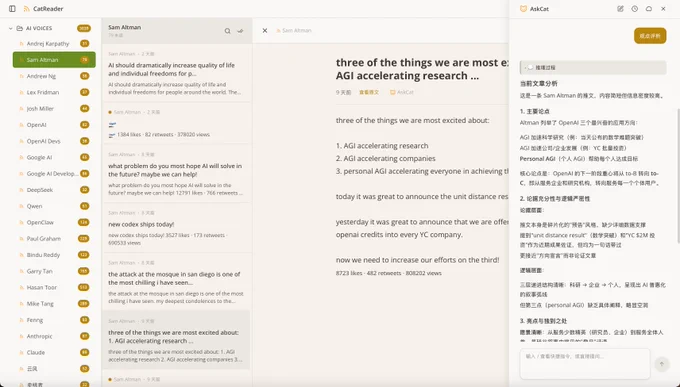The image size is (680, 387).
Task: Click the RSS icon beside Claude
Action: tap(21, 353)
